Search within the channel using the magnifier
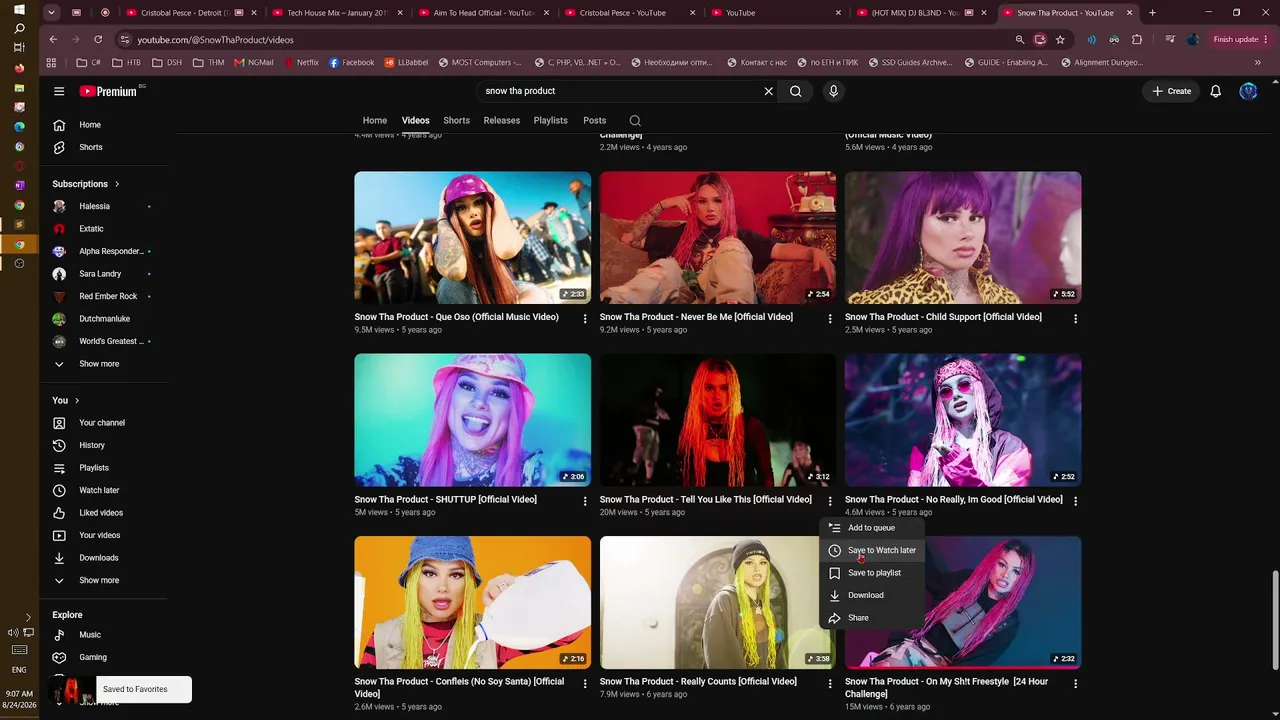Viewport: 1280px width, 720px height. [635, 121]
